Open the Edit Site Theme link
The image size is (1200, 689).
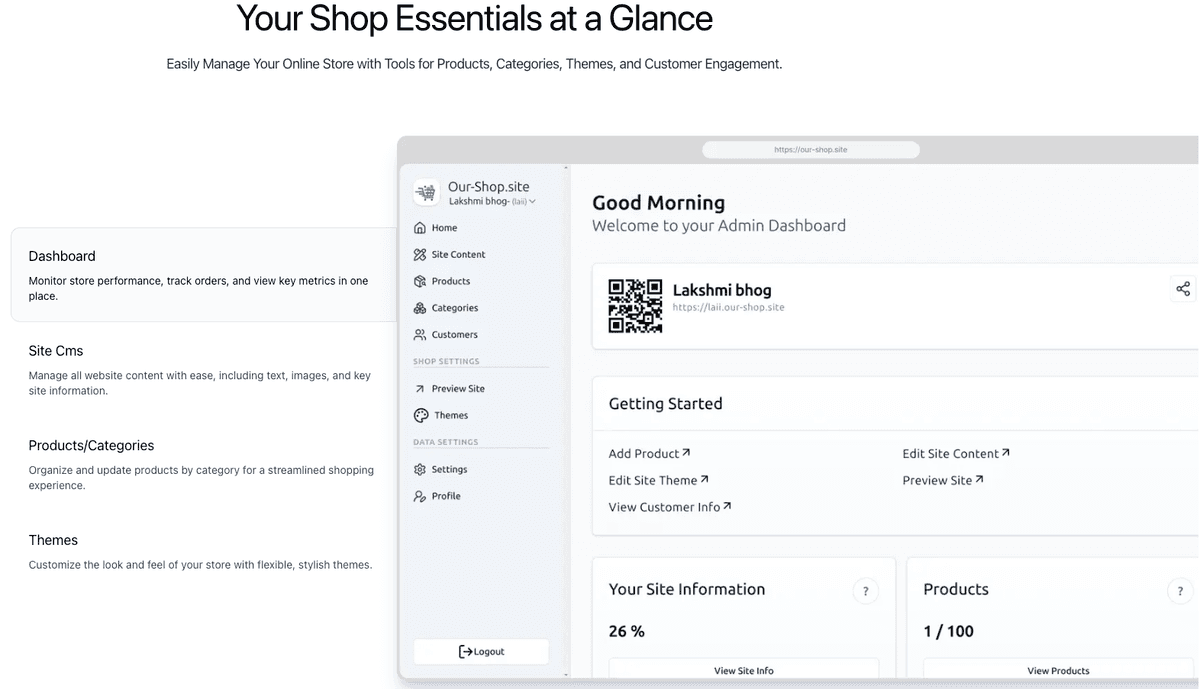653,480
